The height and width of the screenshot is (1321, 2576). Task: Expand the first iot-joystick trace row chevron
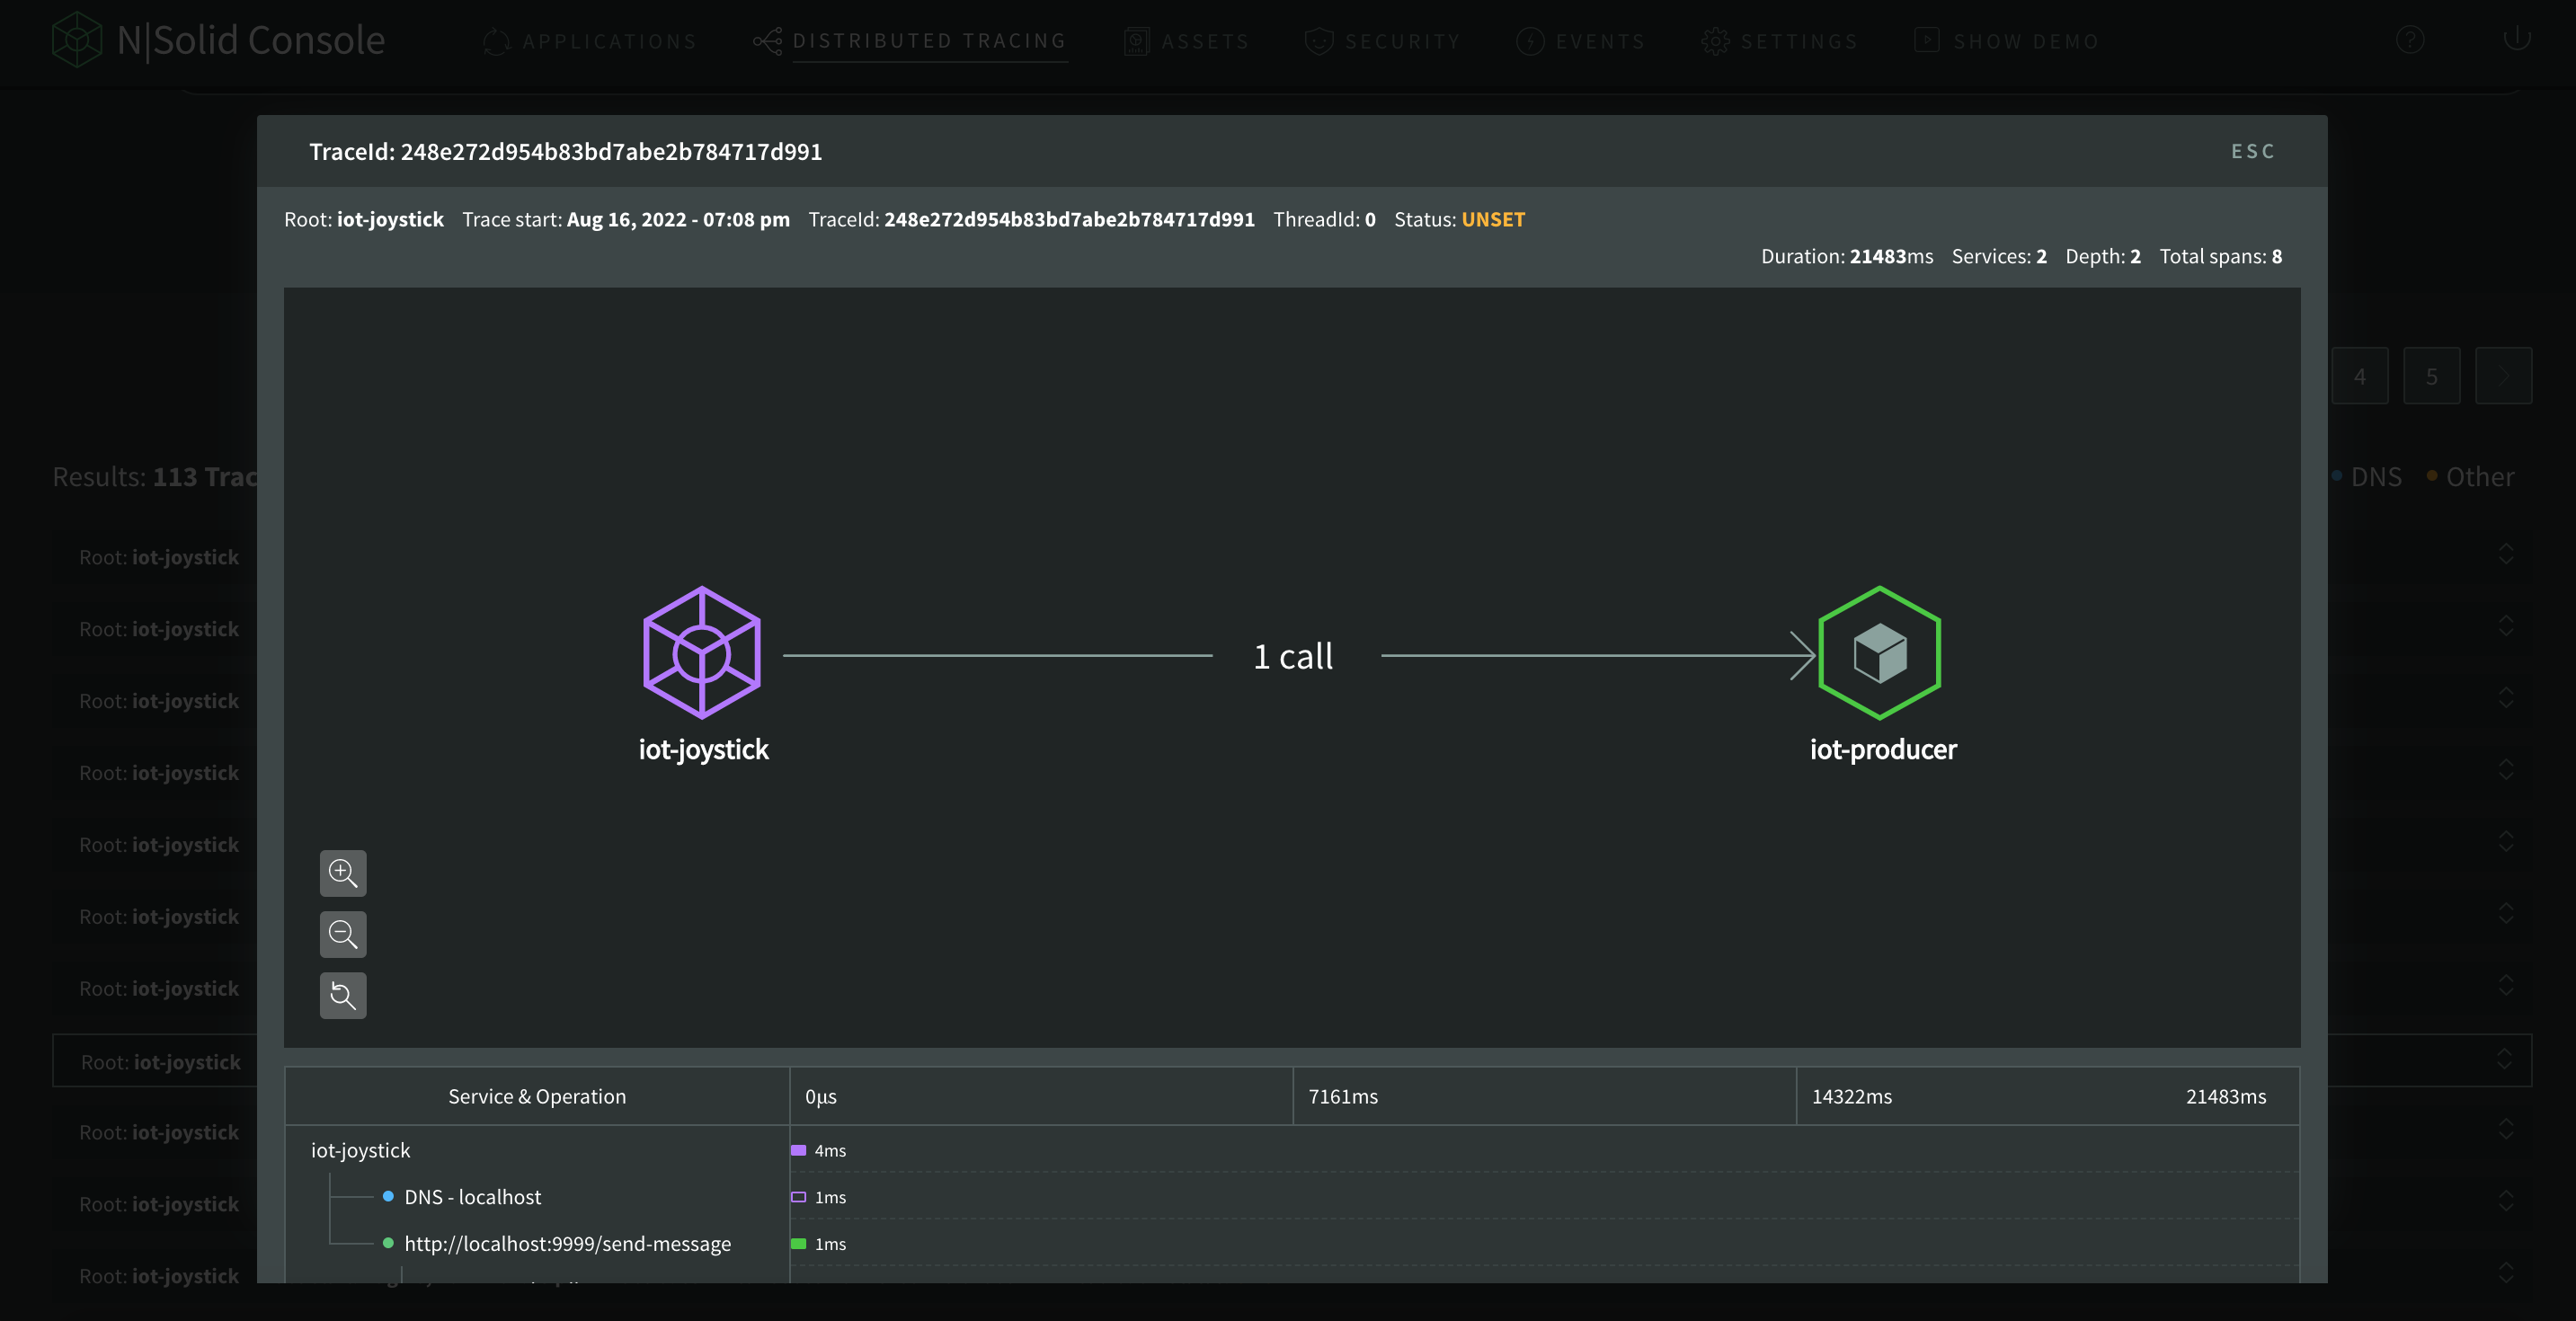(2505, 554)
